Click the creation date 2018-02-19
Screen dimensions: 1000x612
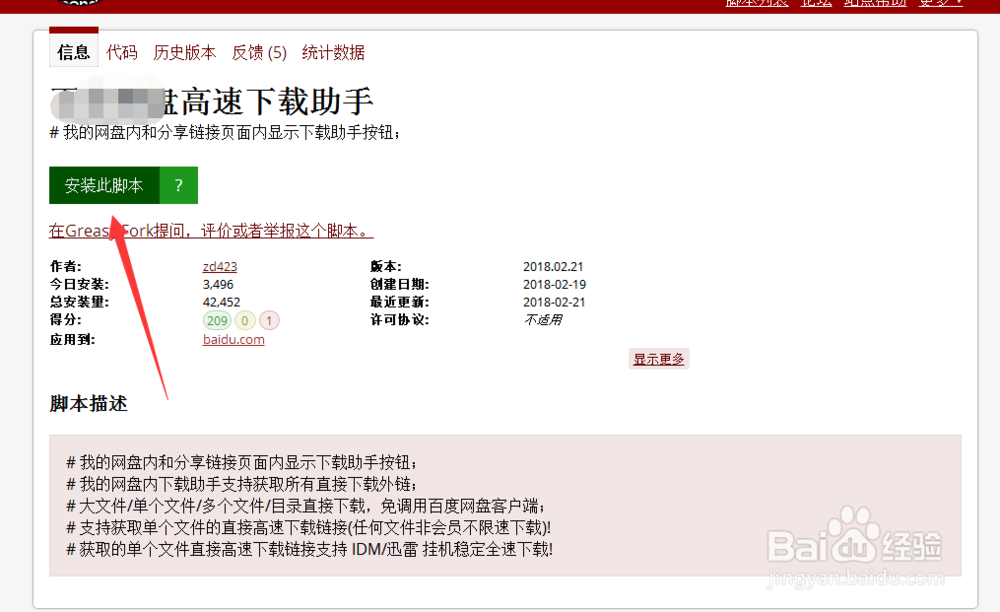point(554,284)
